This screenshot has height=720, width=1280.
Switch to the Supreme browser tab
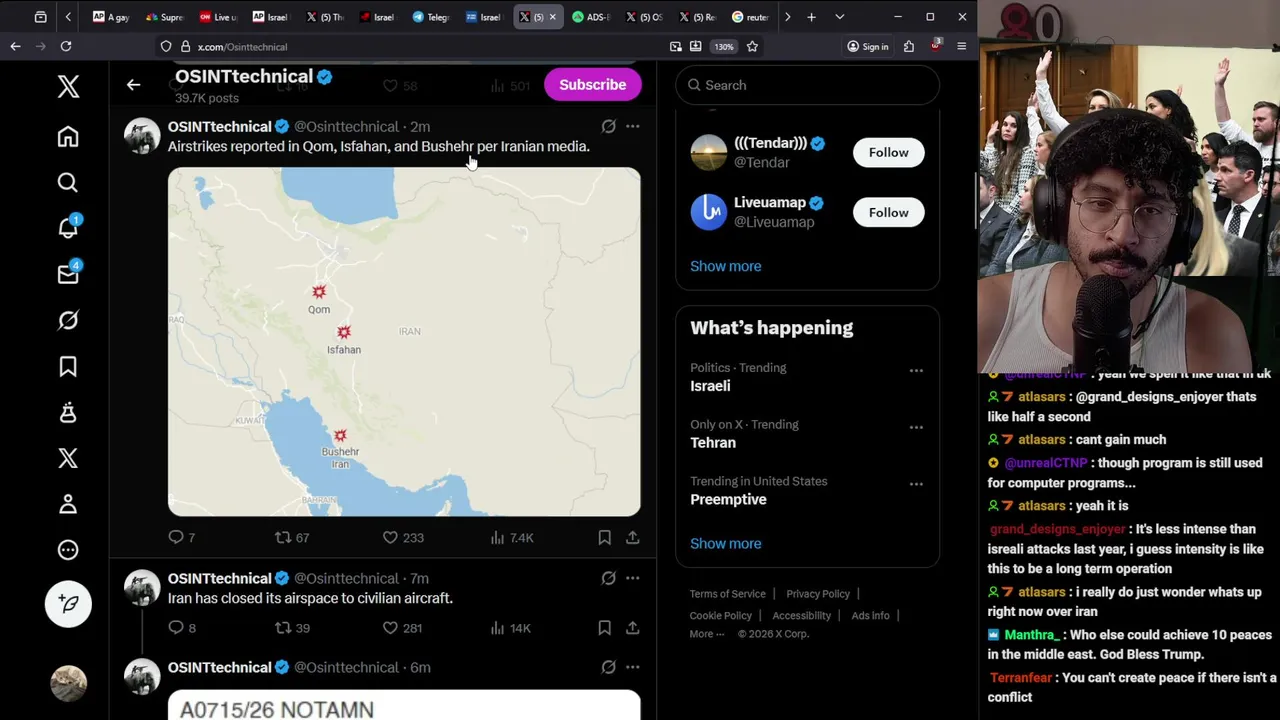point(165,17)
